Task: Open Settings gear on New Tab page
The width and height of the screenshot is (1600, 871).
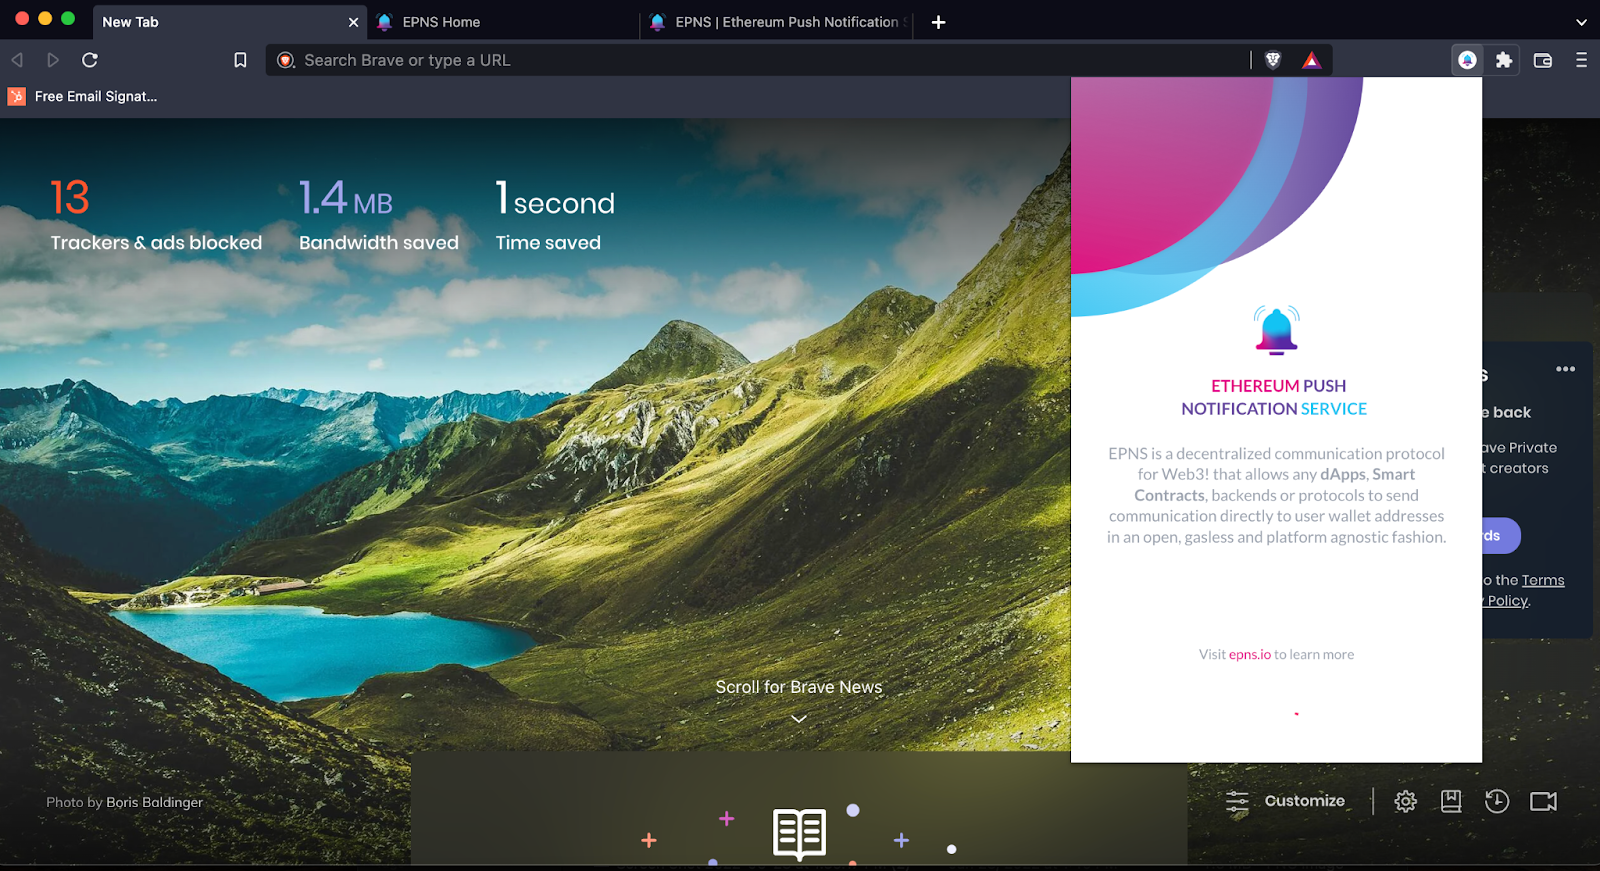Action: pos(1406,801)
